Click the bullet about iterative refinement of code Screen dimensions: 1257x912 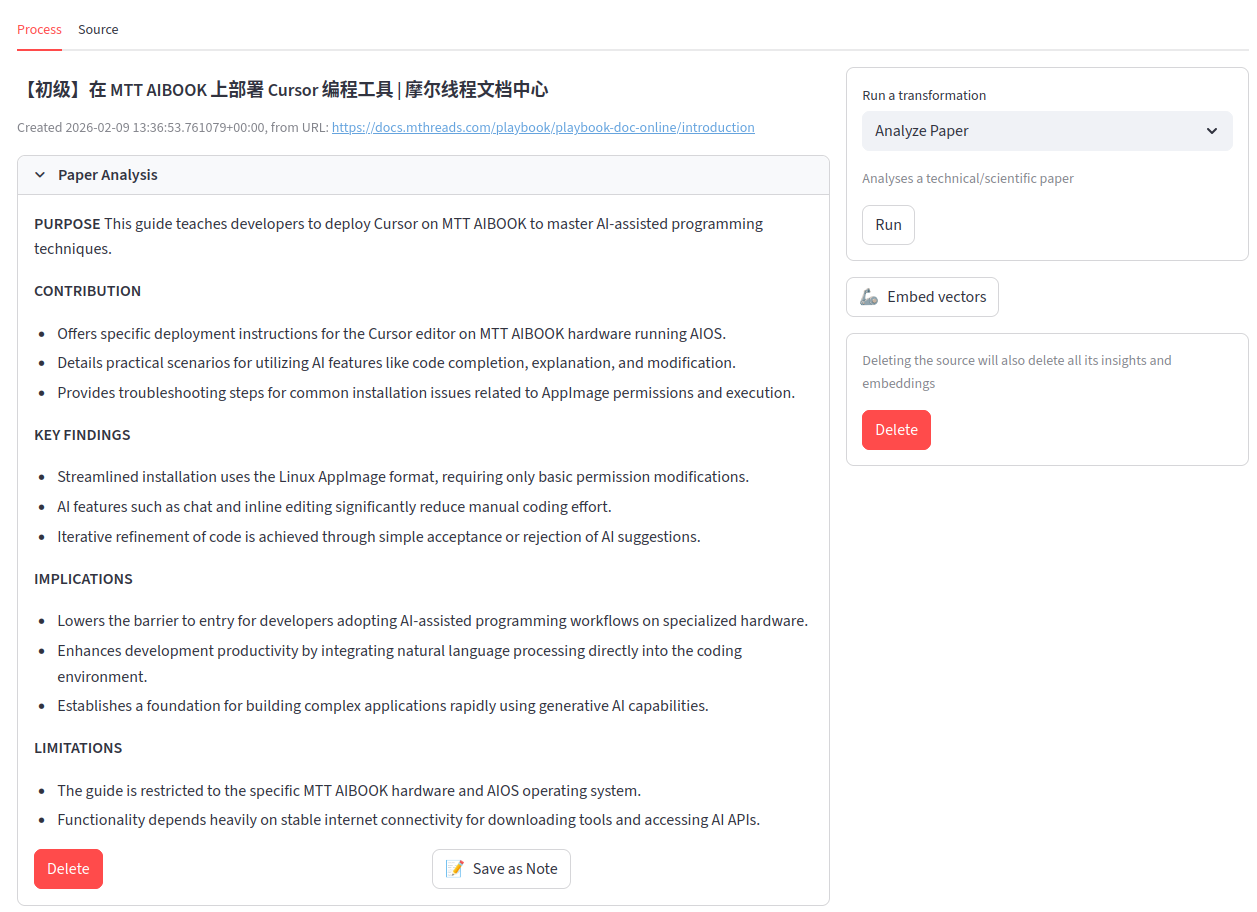[x=379, y=537]
